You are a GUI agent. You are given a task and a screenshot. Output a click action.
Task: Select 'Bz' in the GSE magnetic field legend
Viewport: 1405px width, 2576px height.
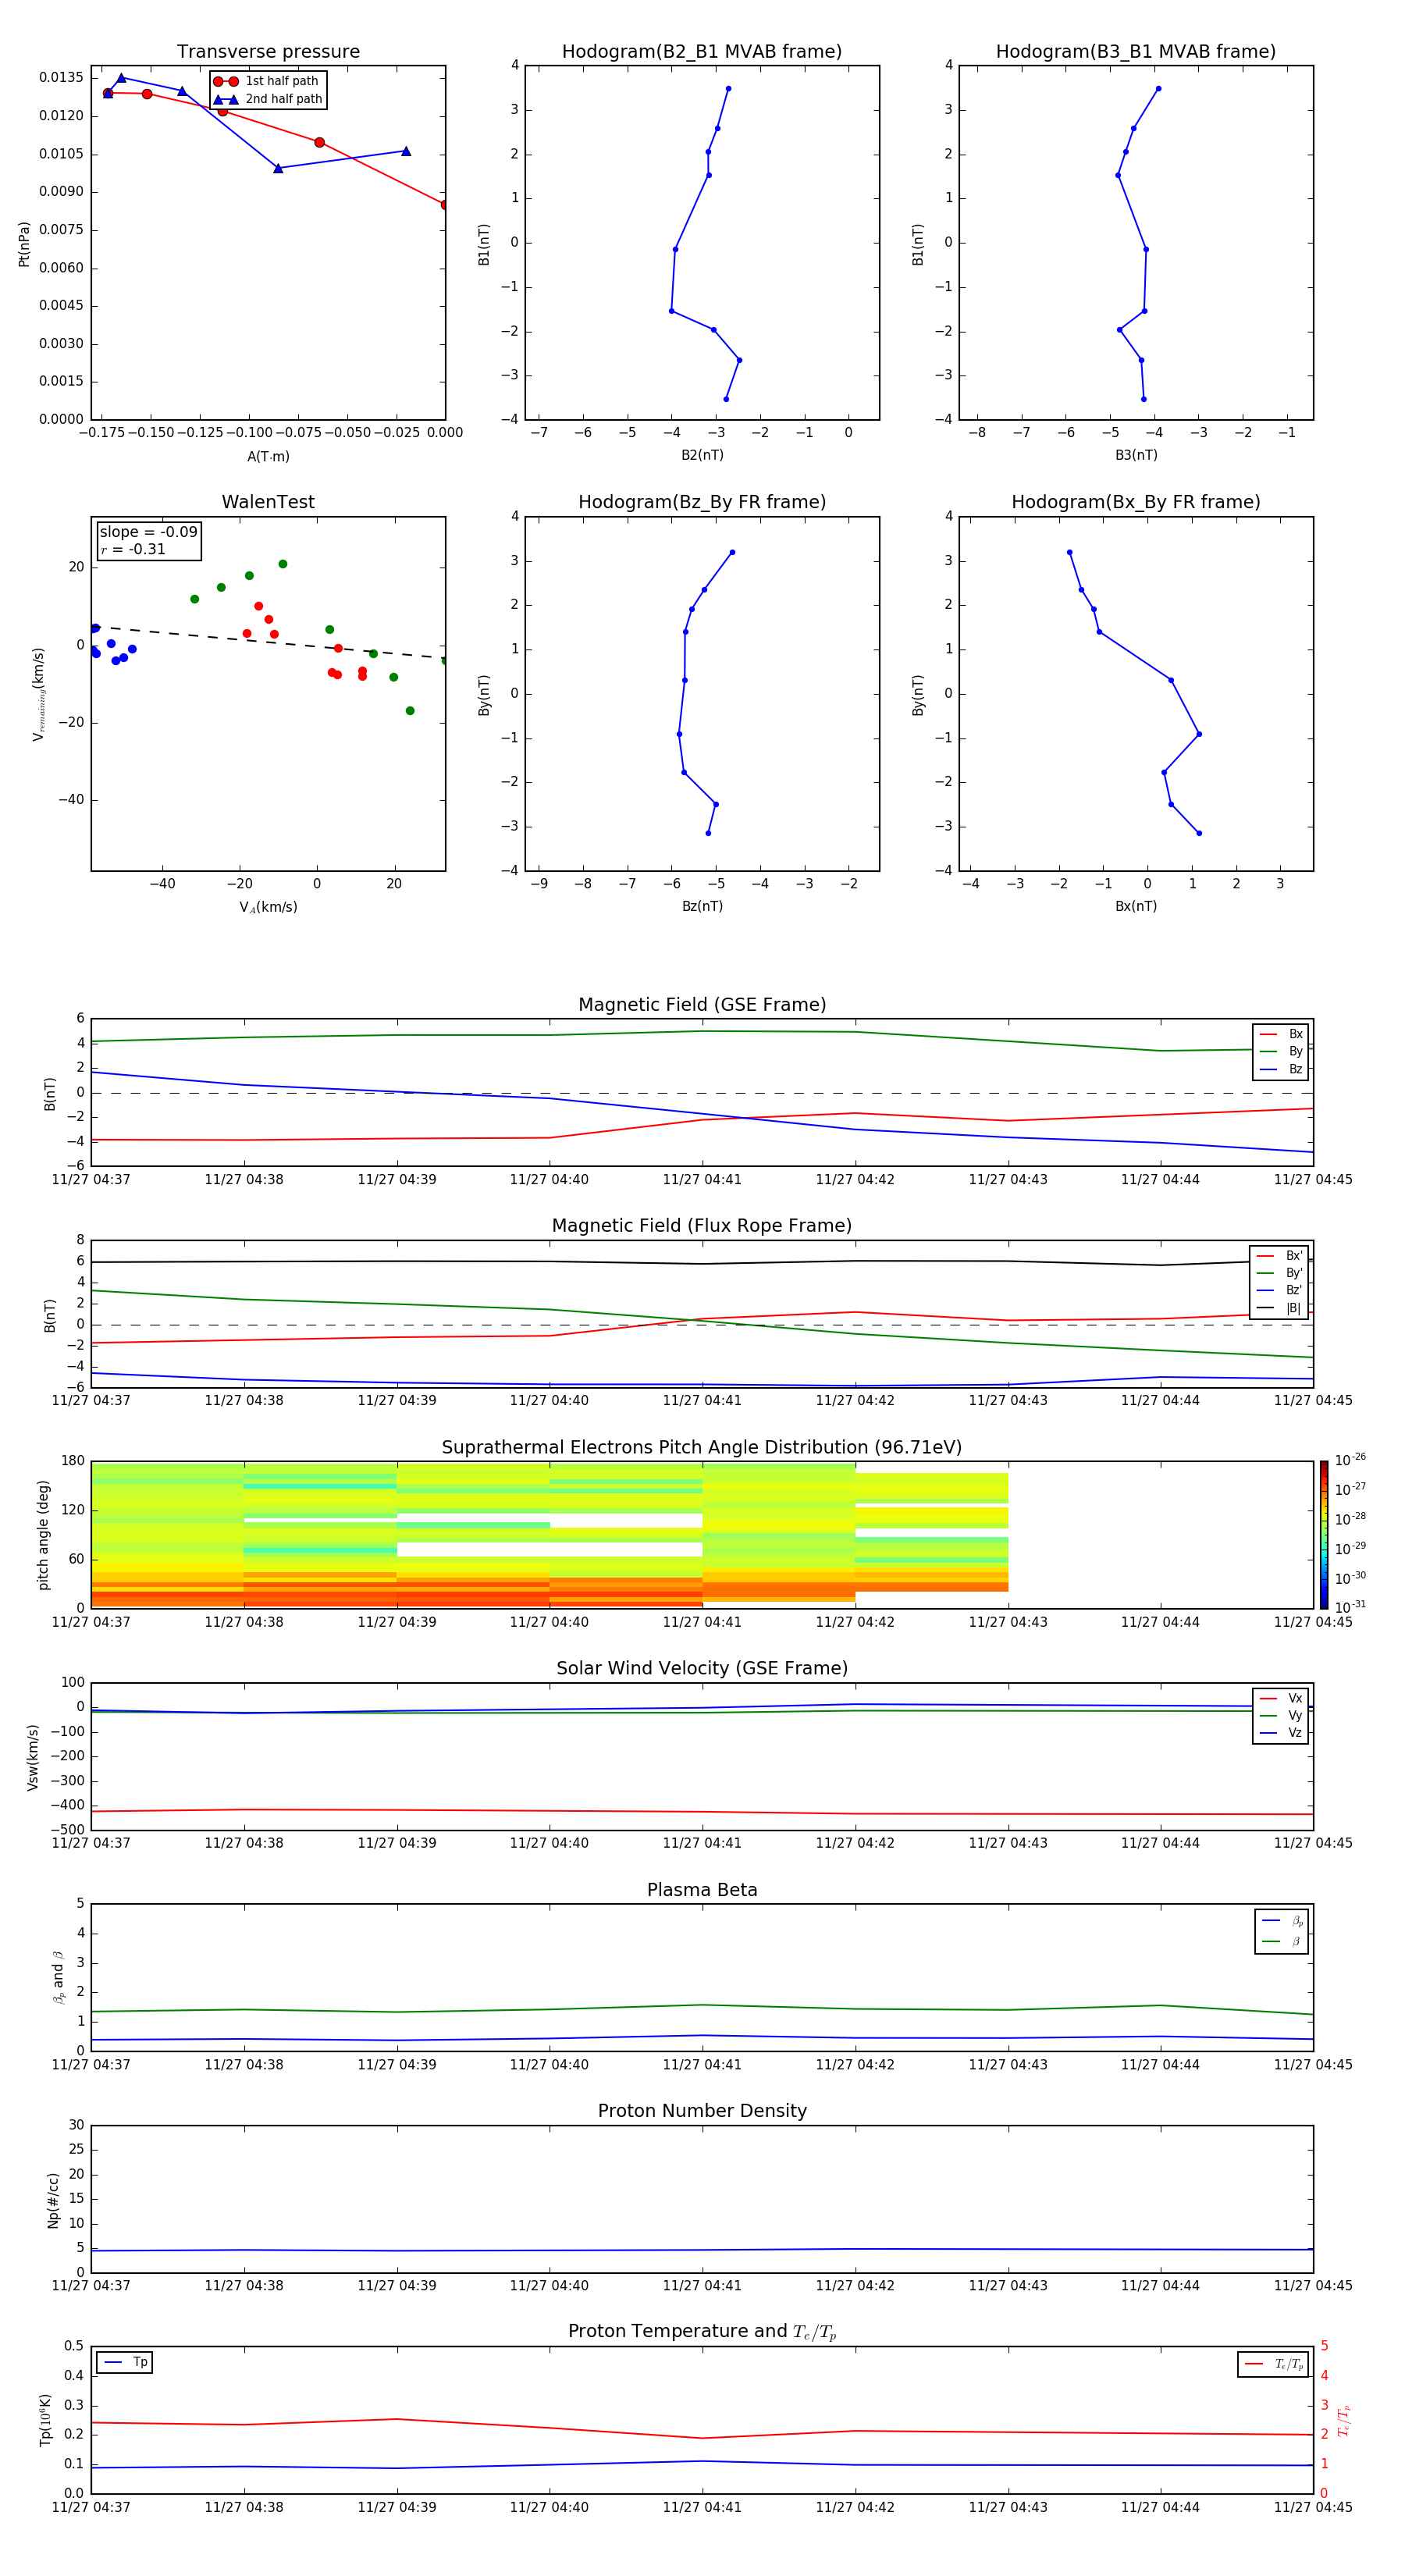(x=1281, y=1069)
